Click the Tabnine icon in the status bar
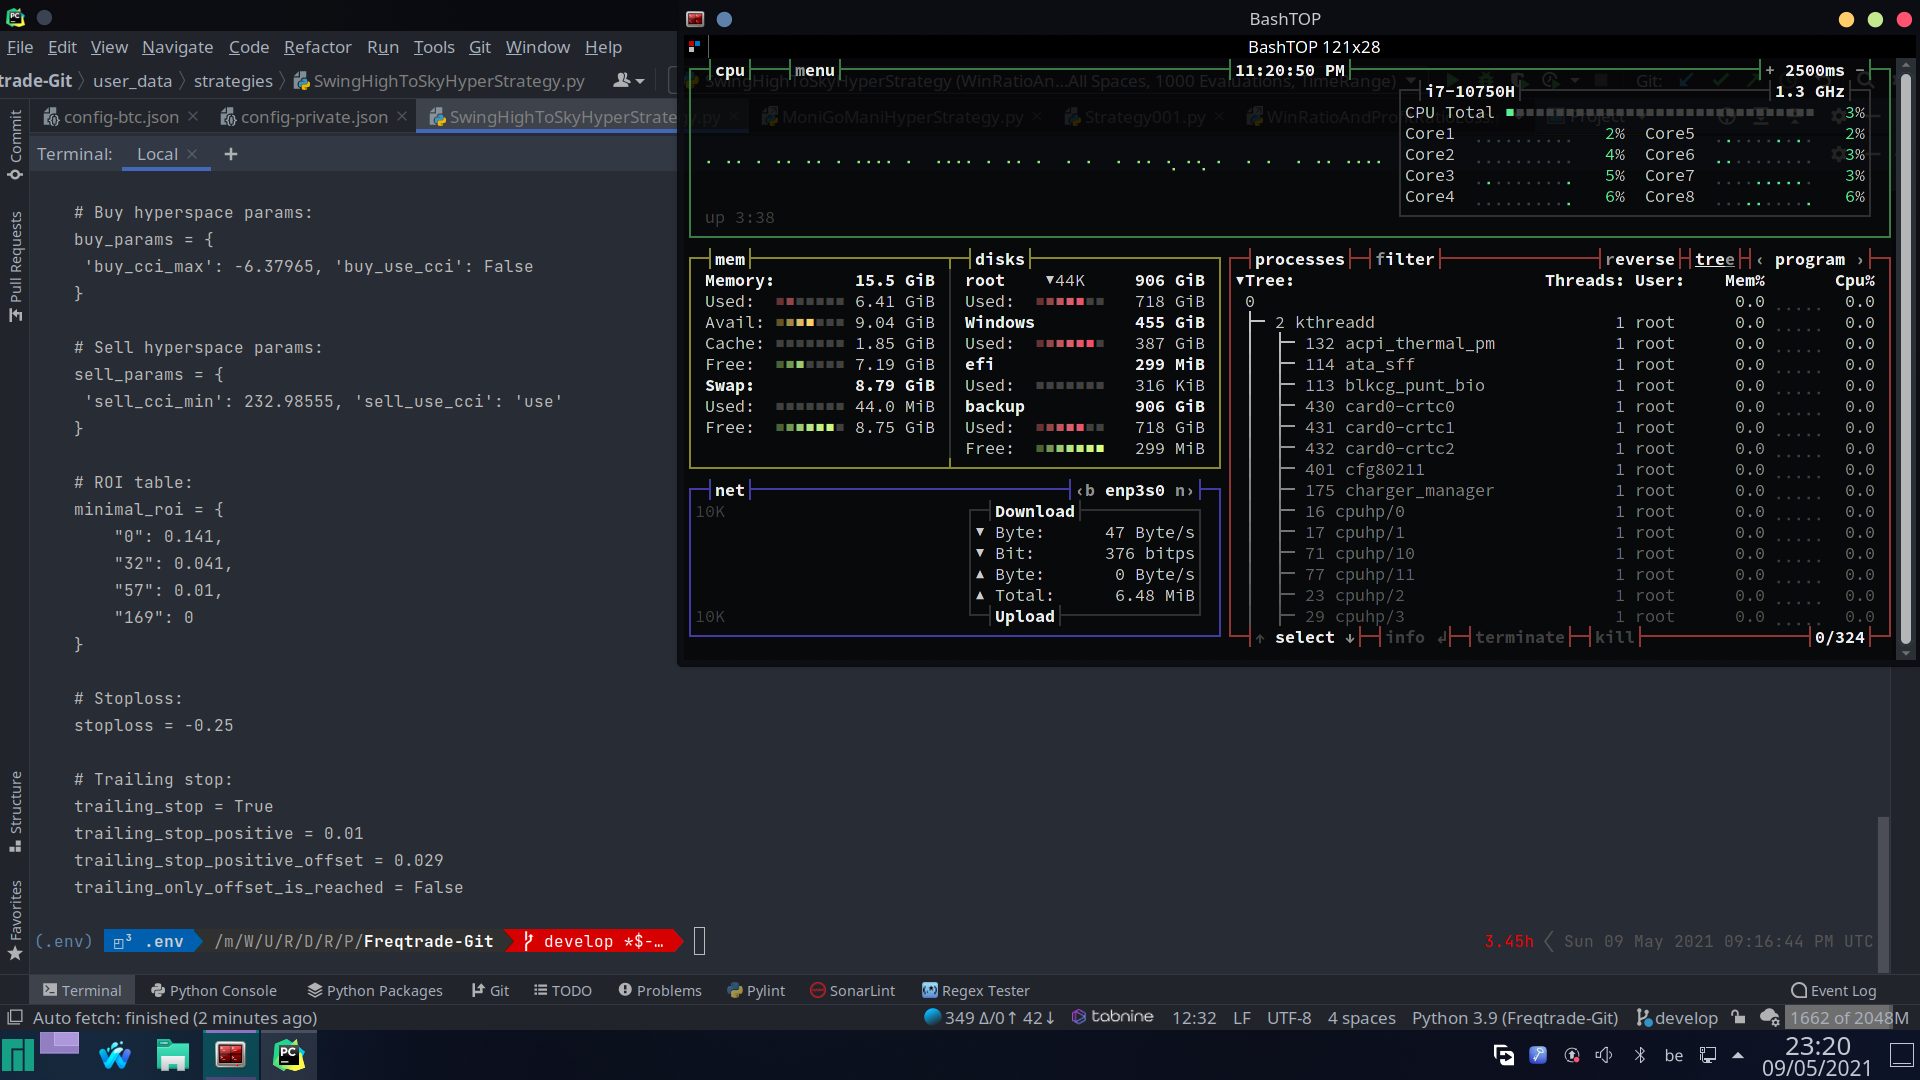This screenshot has height=1080, width=1920. pyautogui.click(x=1080, y=1017)
